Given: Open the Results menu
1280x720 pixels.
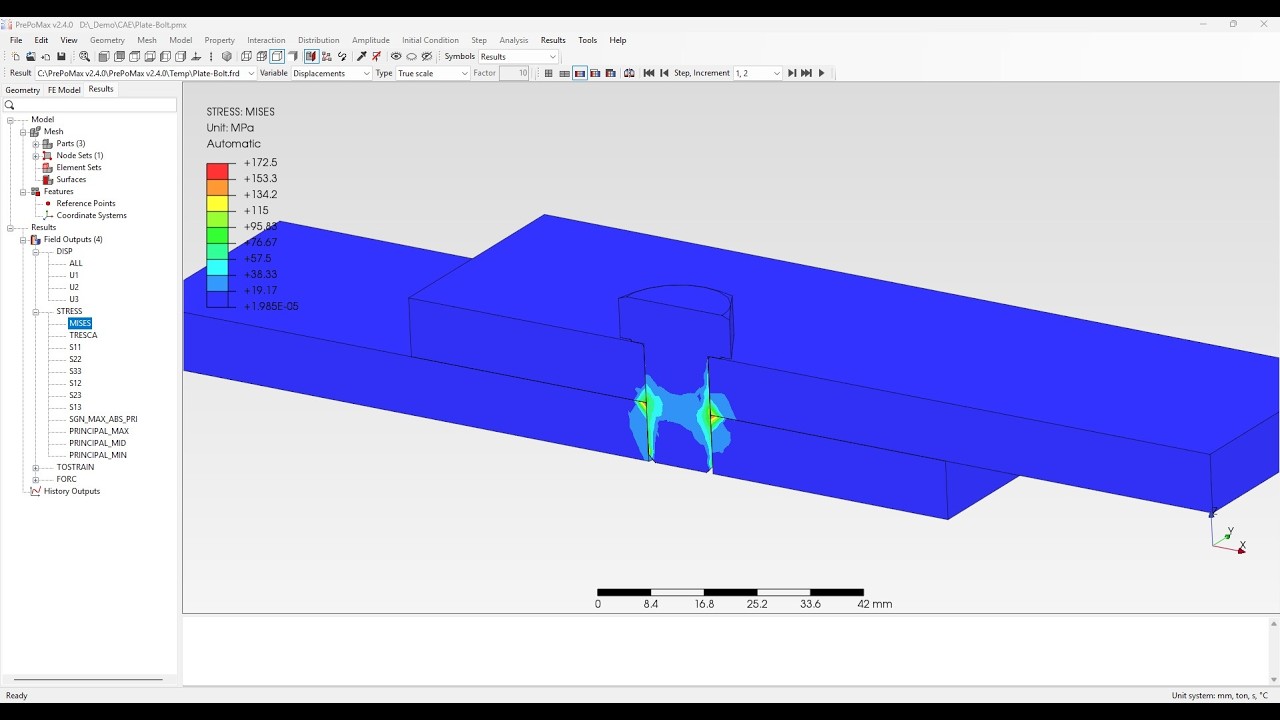Looking at the screenshot, I should pyautogui.click(x=553, y=40).
